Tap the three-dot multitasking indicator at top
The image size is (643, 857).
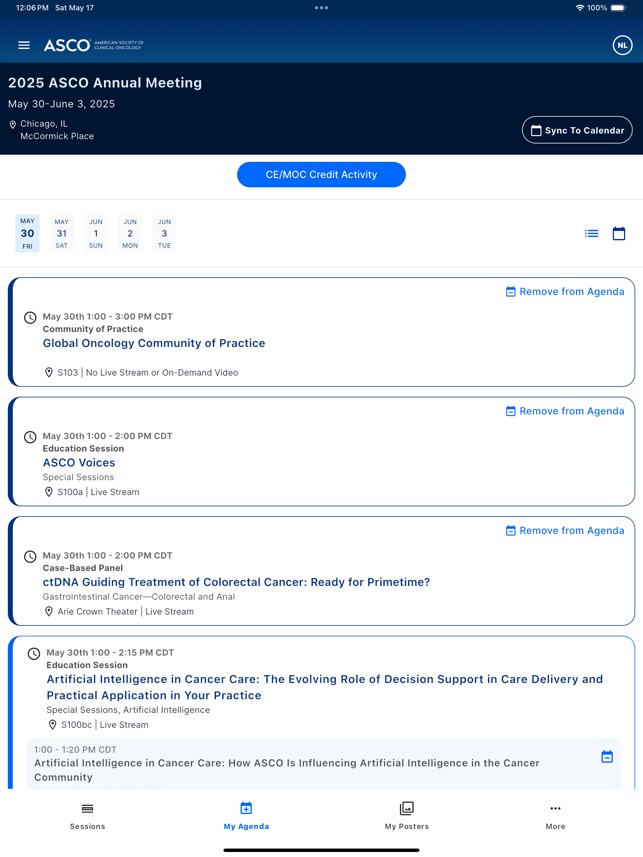coord(322,8)
